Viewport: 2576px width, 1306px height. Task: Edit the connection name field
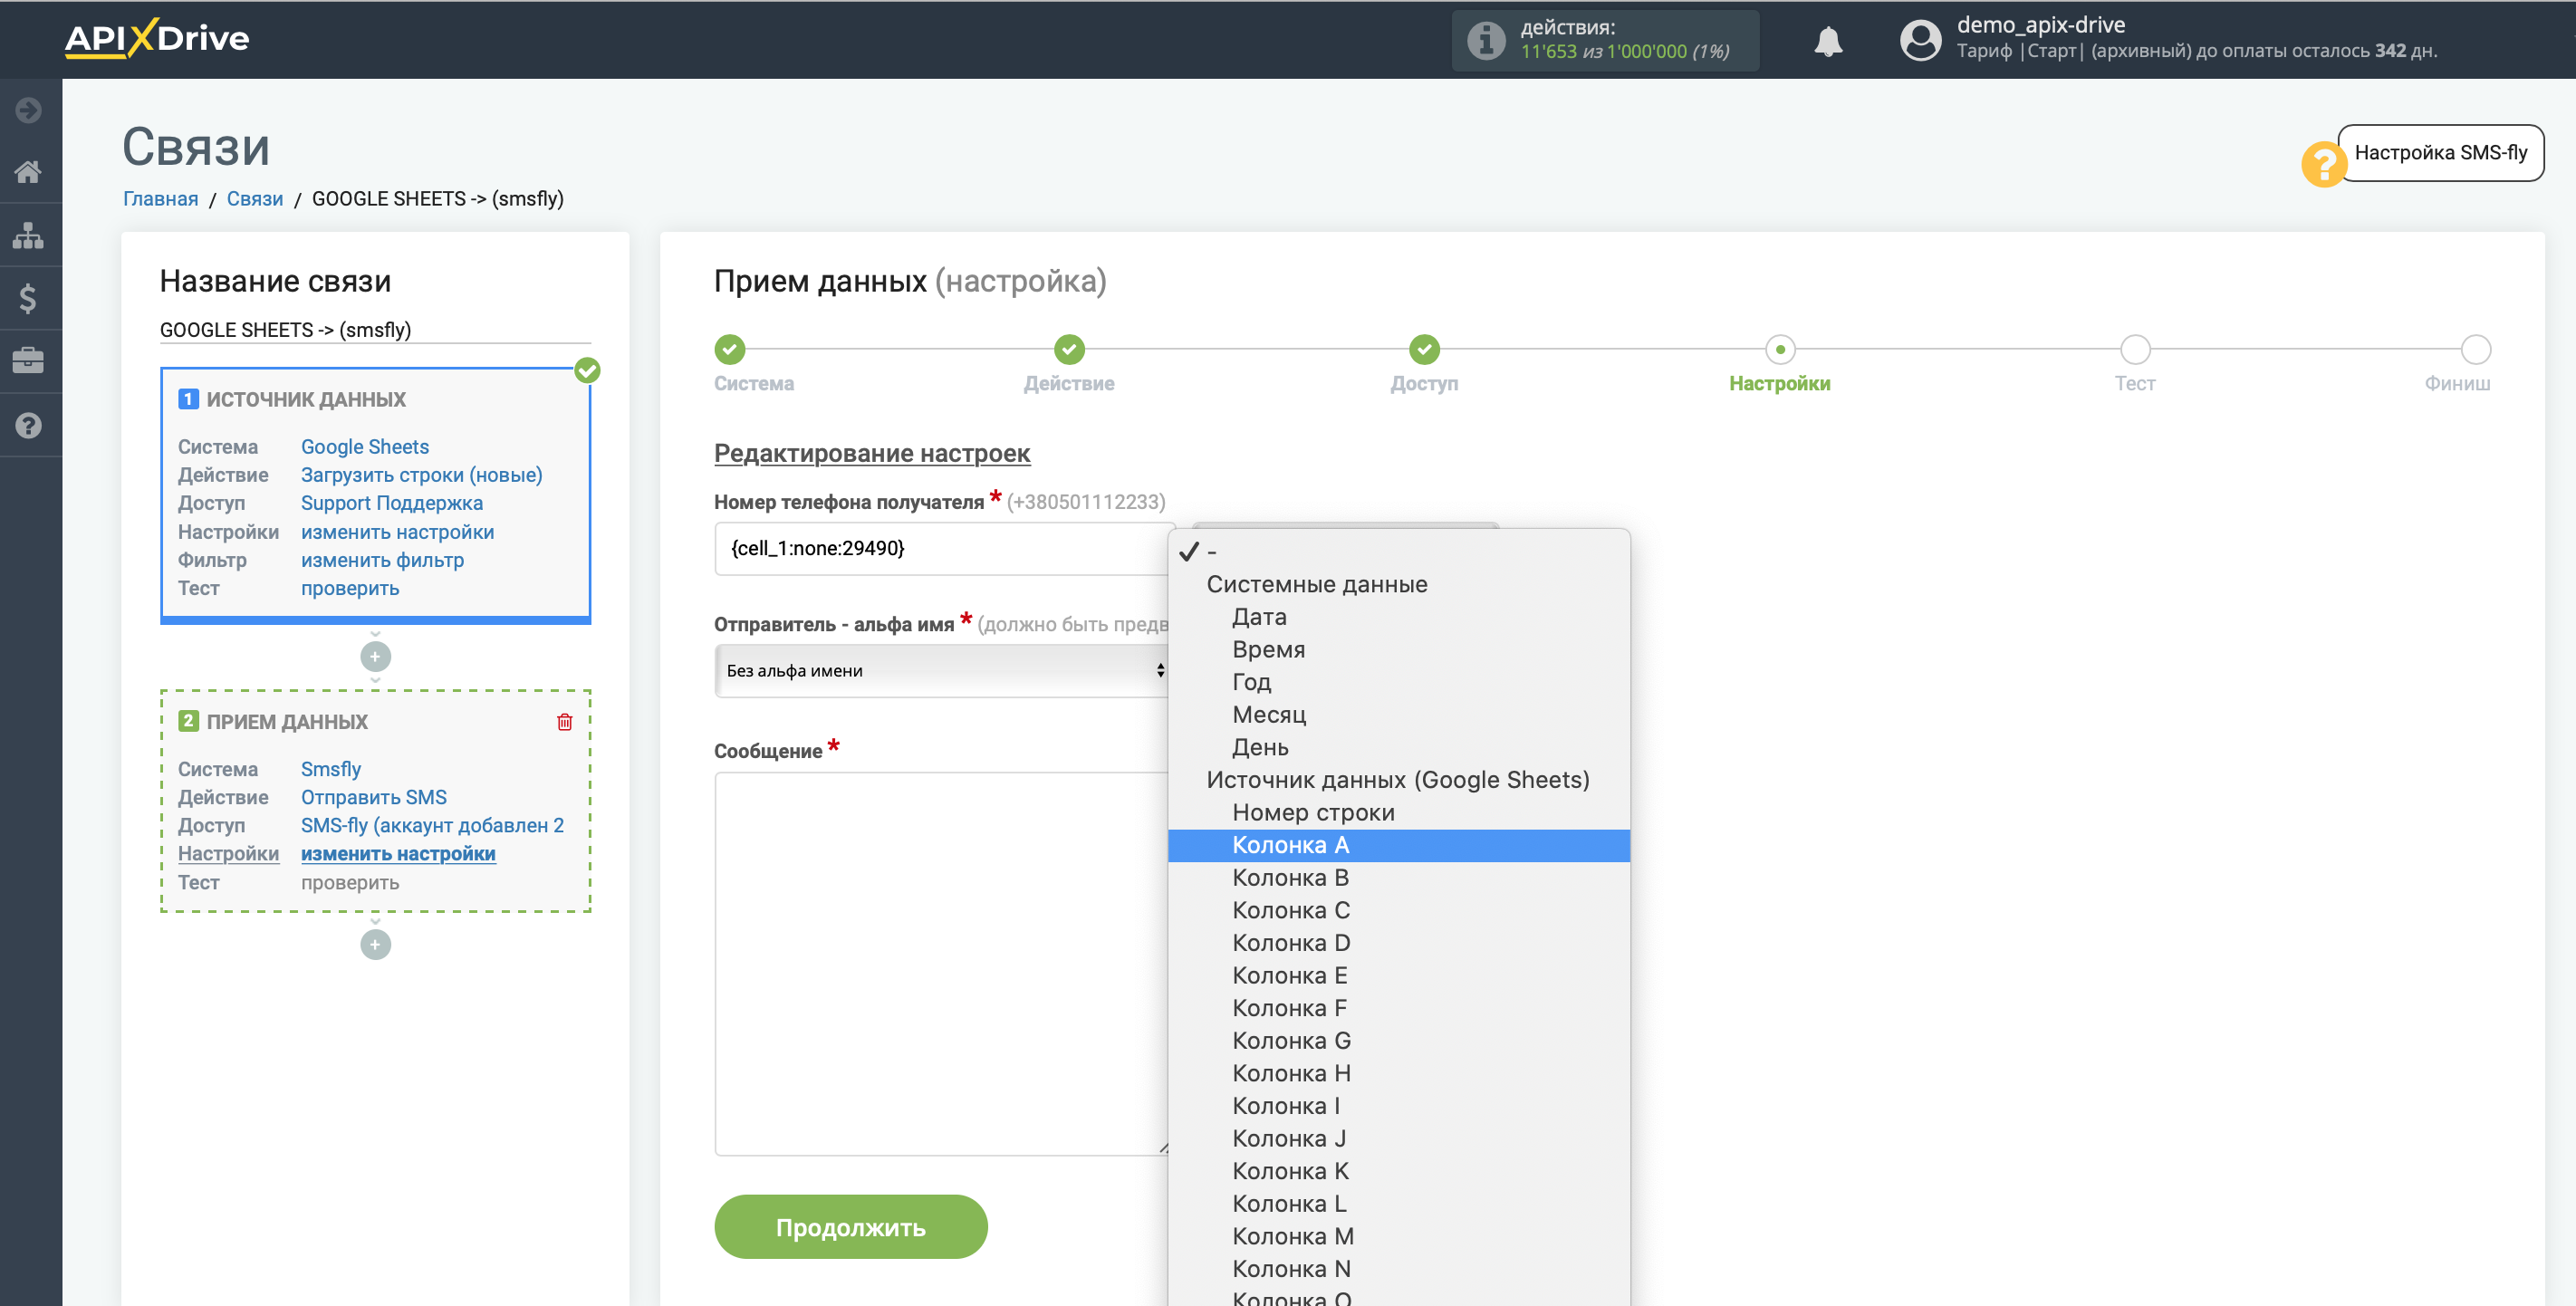(375, 330)
